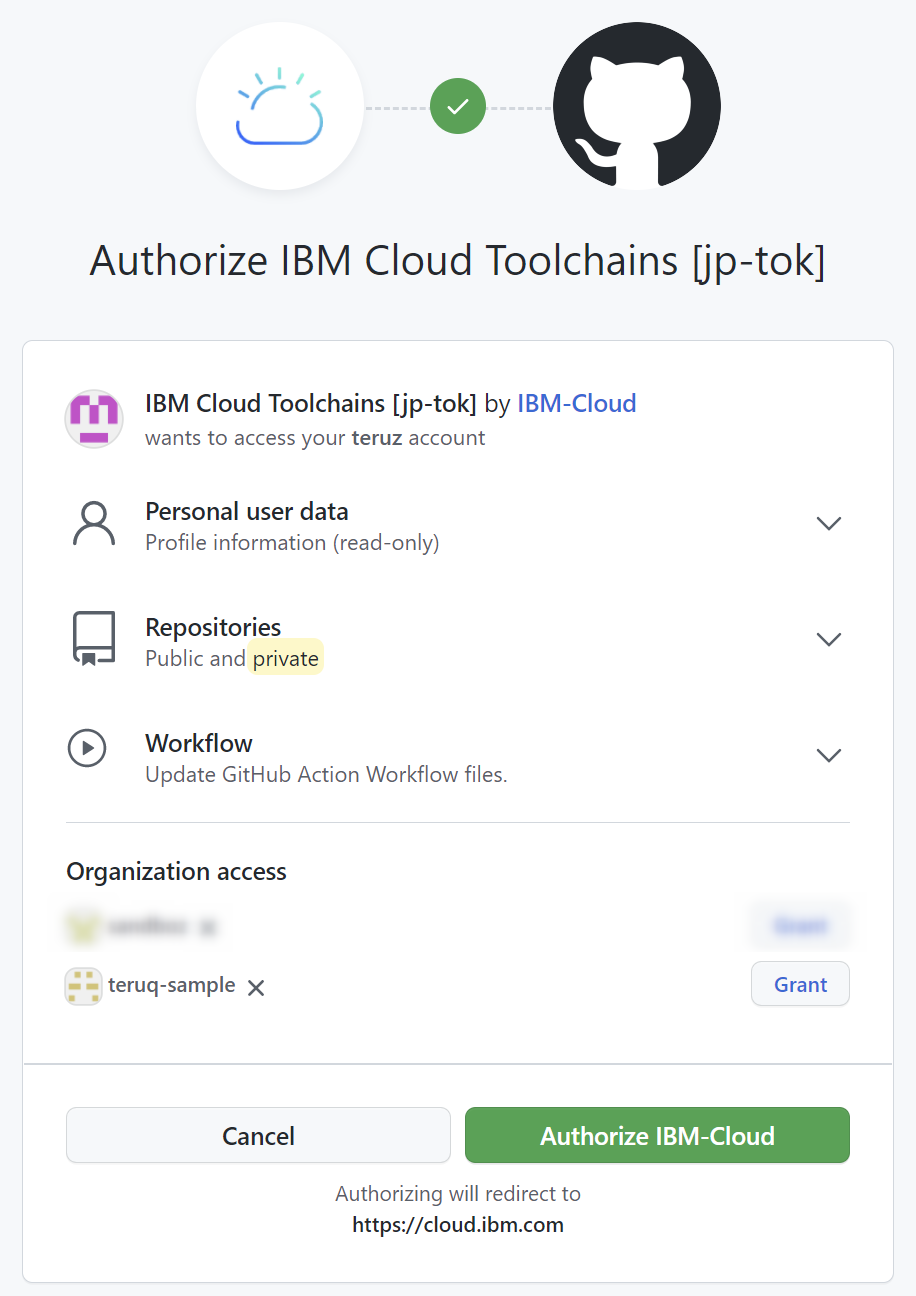
Task: Click the Cancel button
Action: (x=258, y=1135)
